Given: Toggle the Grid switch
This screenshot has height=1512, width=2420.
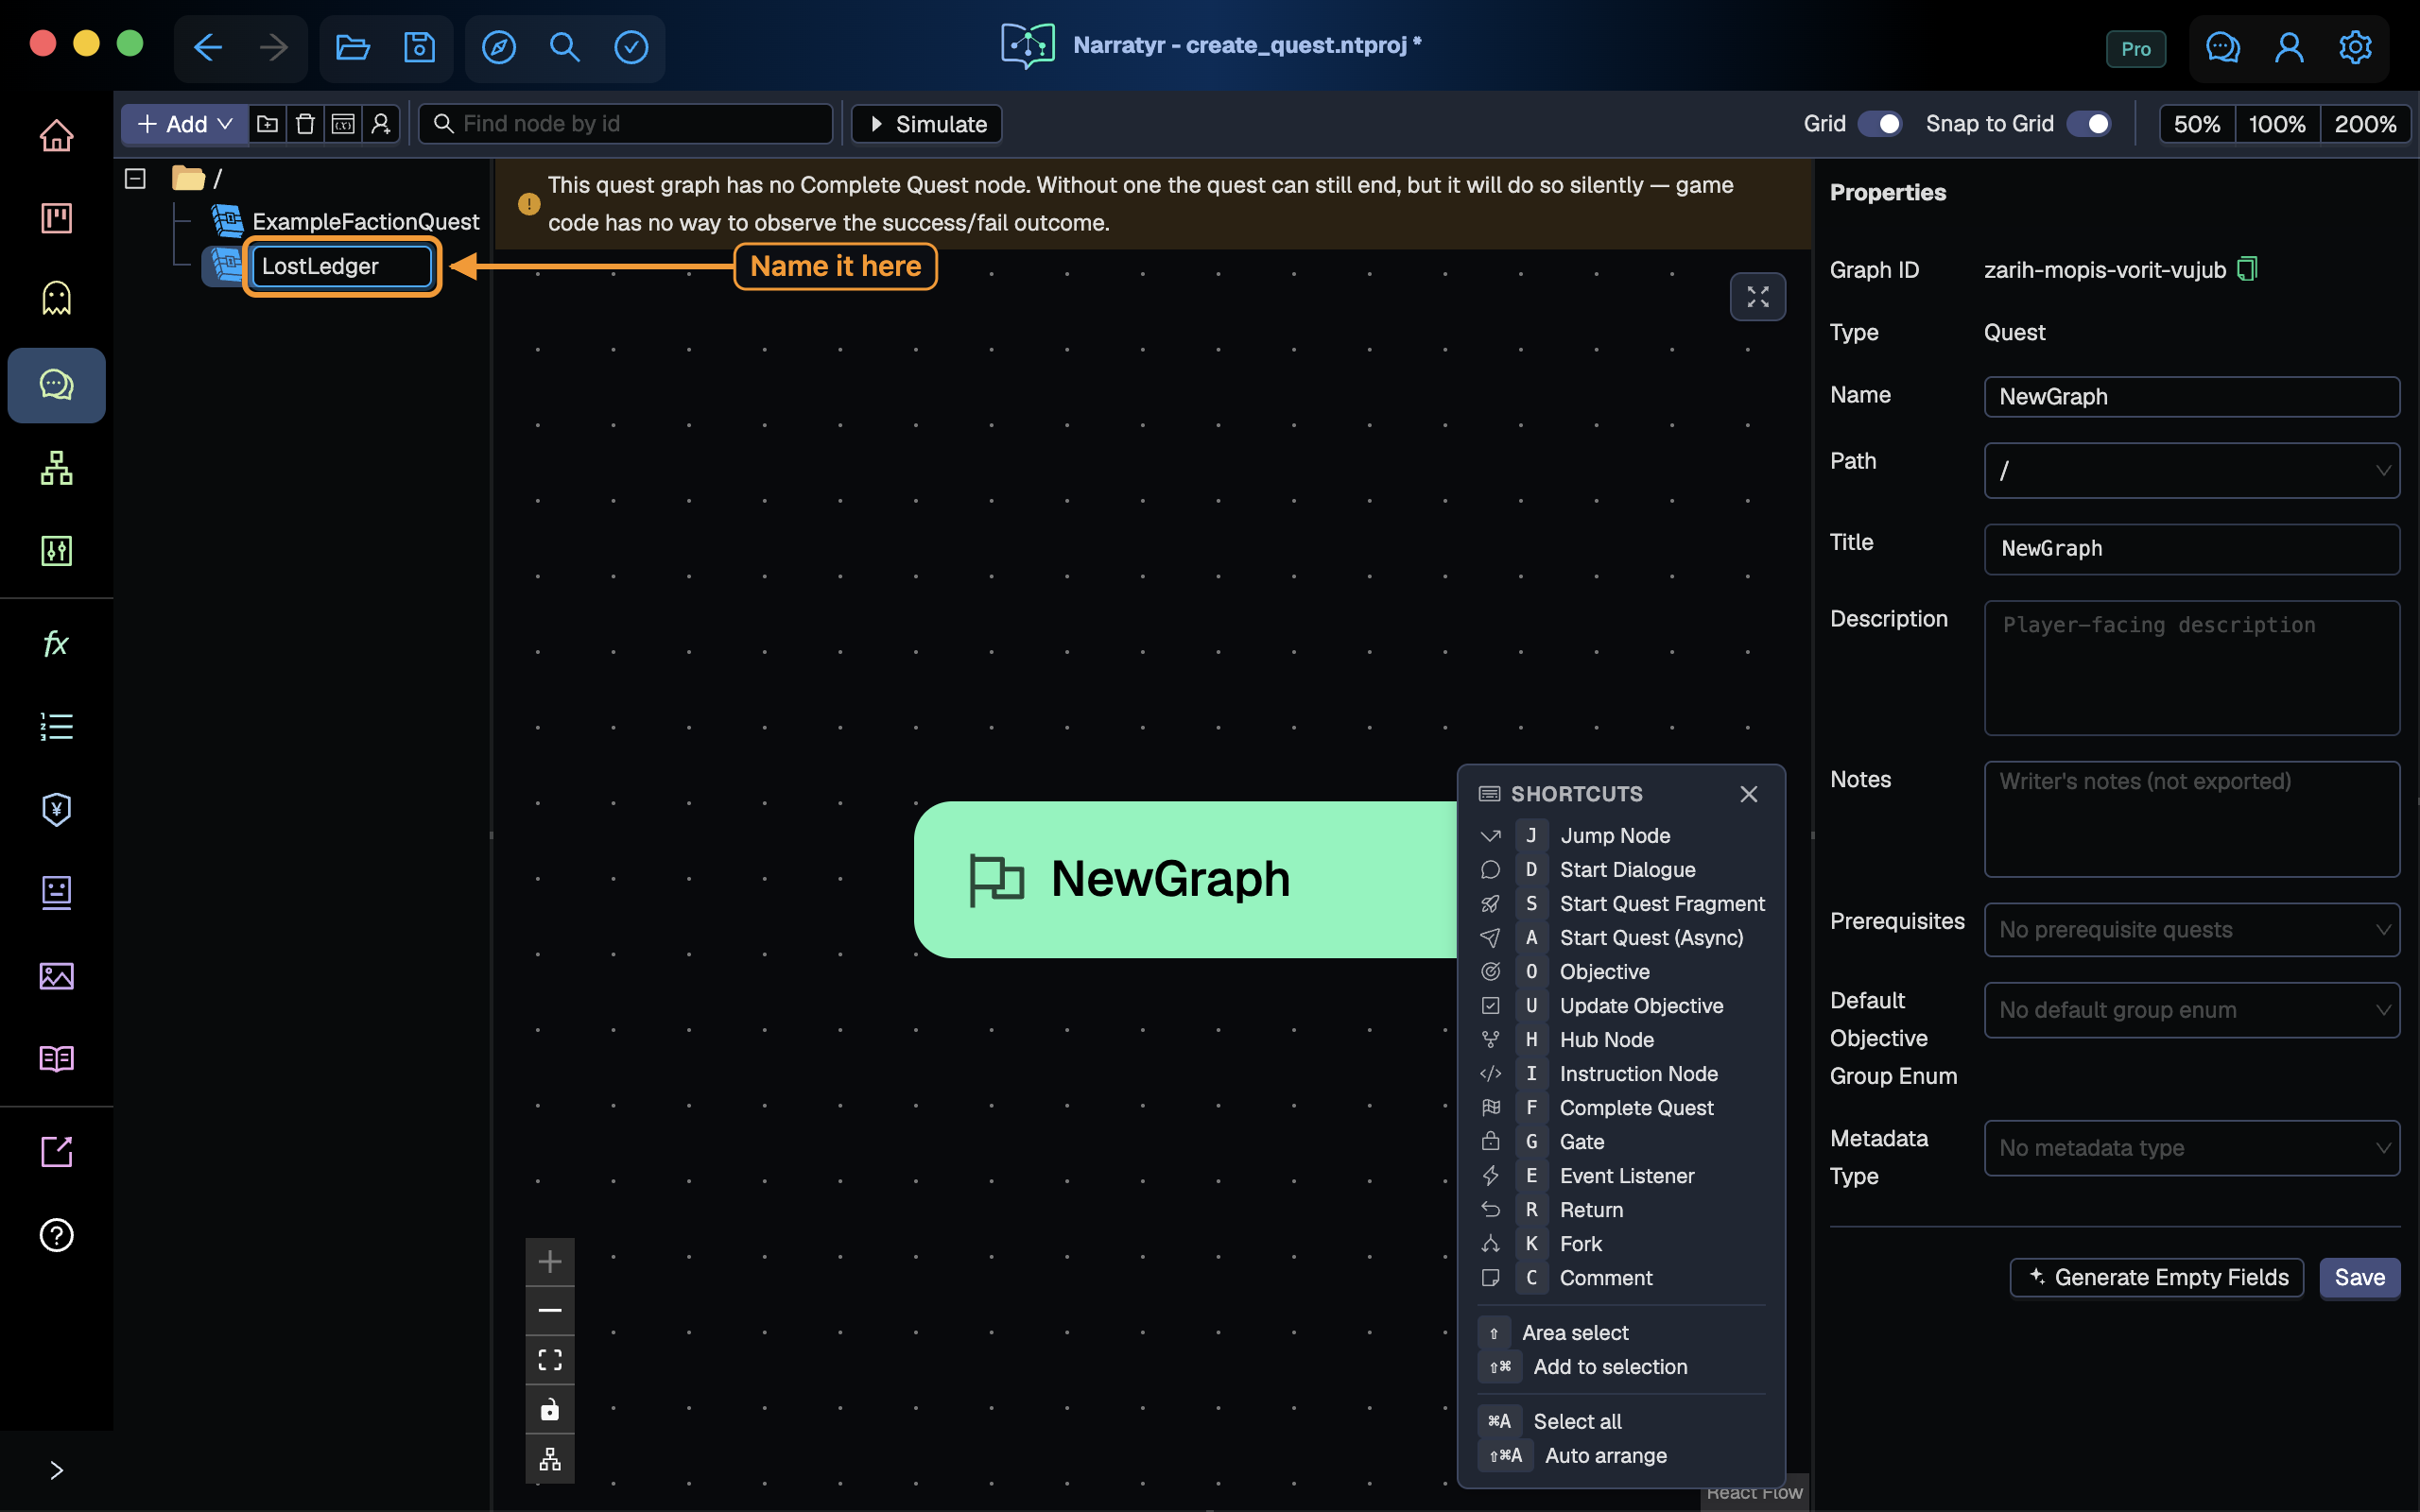Looking at the screenshot, I should [x=1880, y=124].
